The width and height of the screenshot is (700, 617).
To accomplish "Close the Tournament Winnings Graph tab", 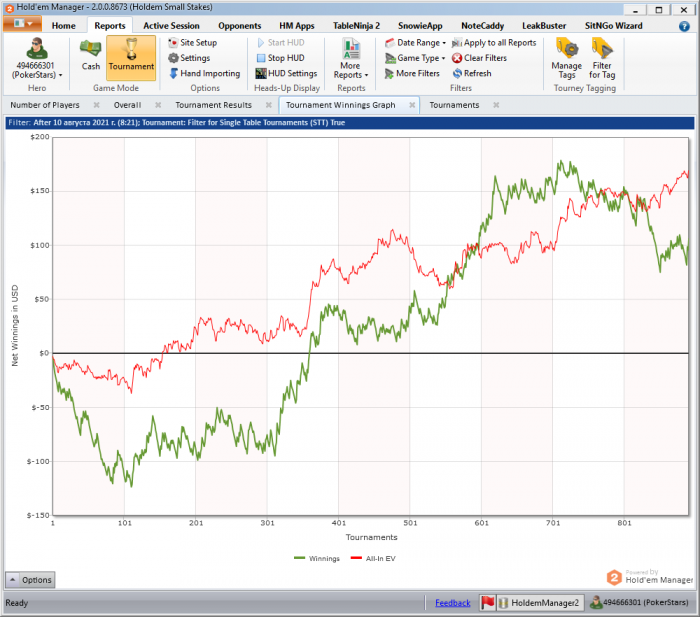I will tap(412, 105).
